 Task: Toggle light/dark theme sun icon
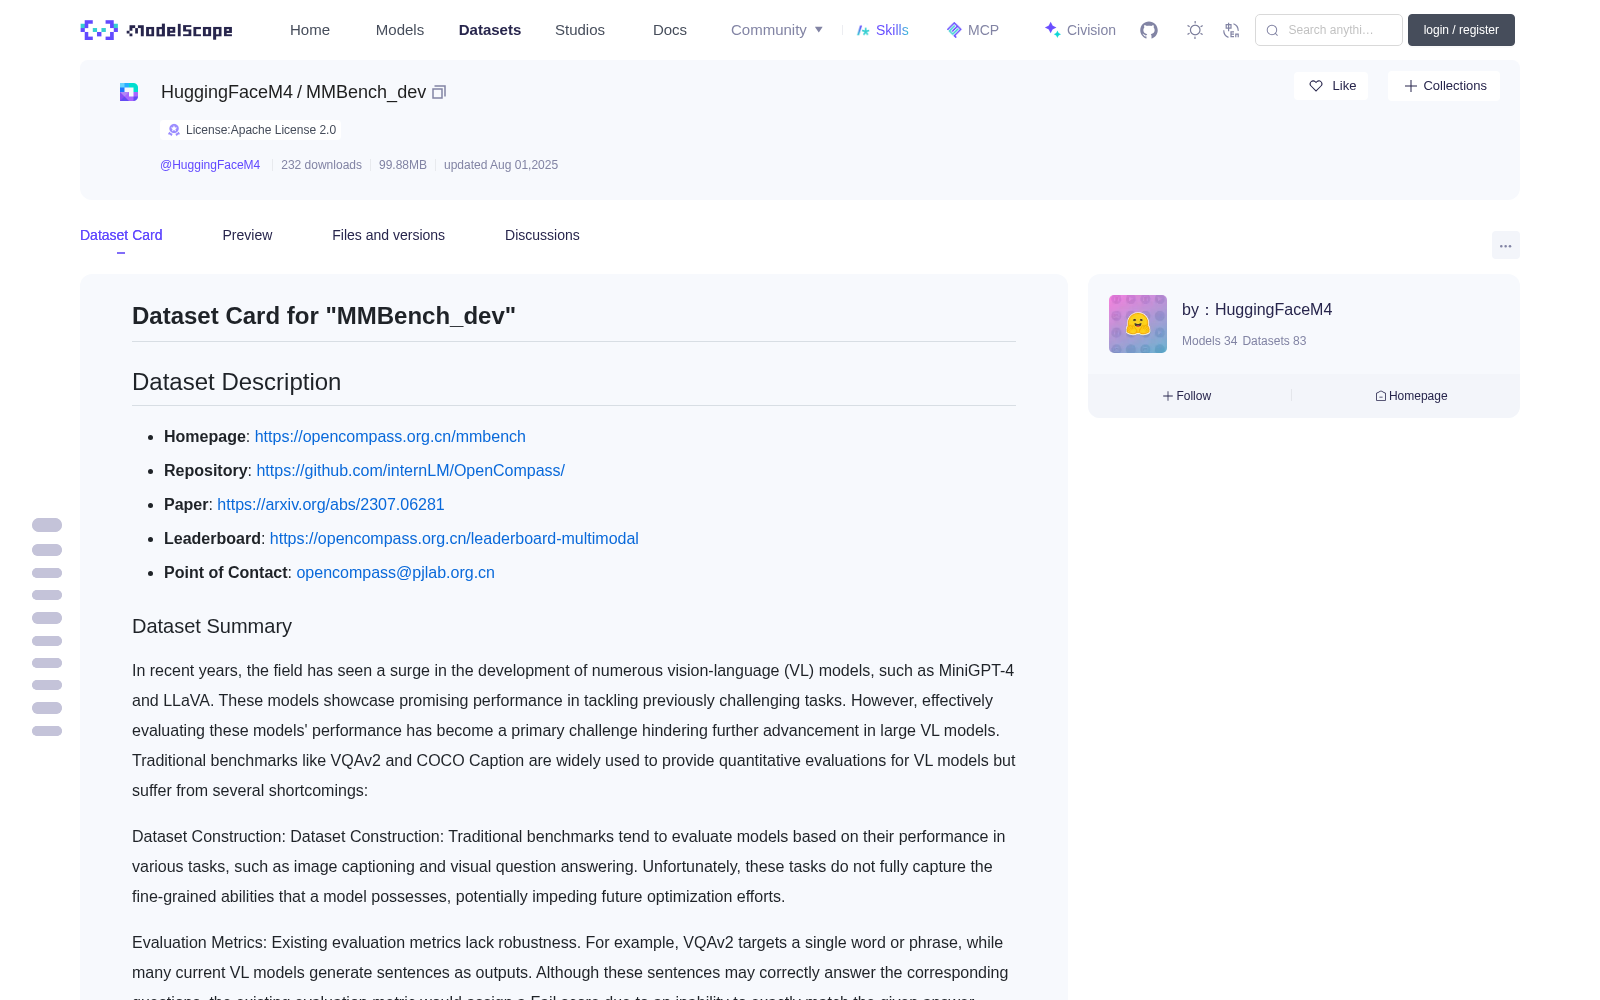click(x=1195, y=30)
